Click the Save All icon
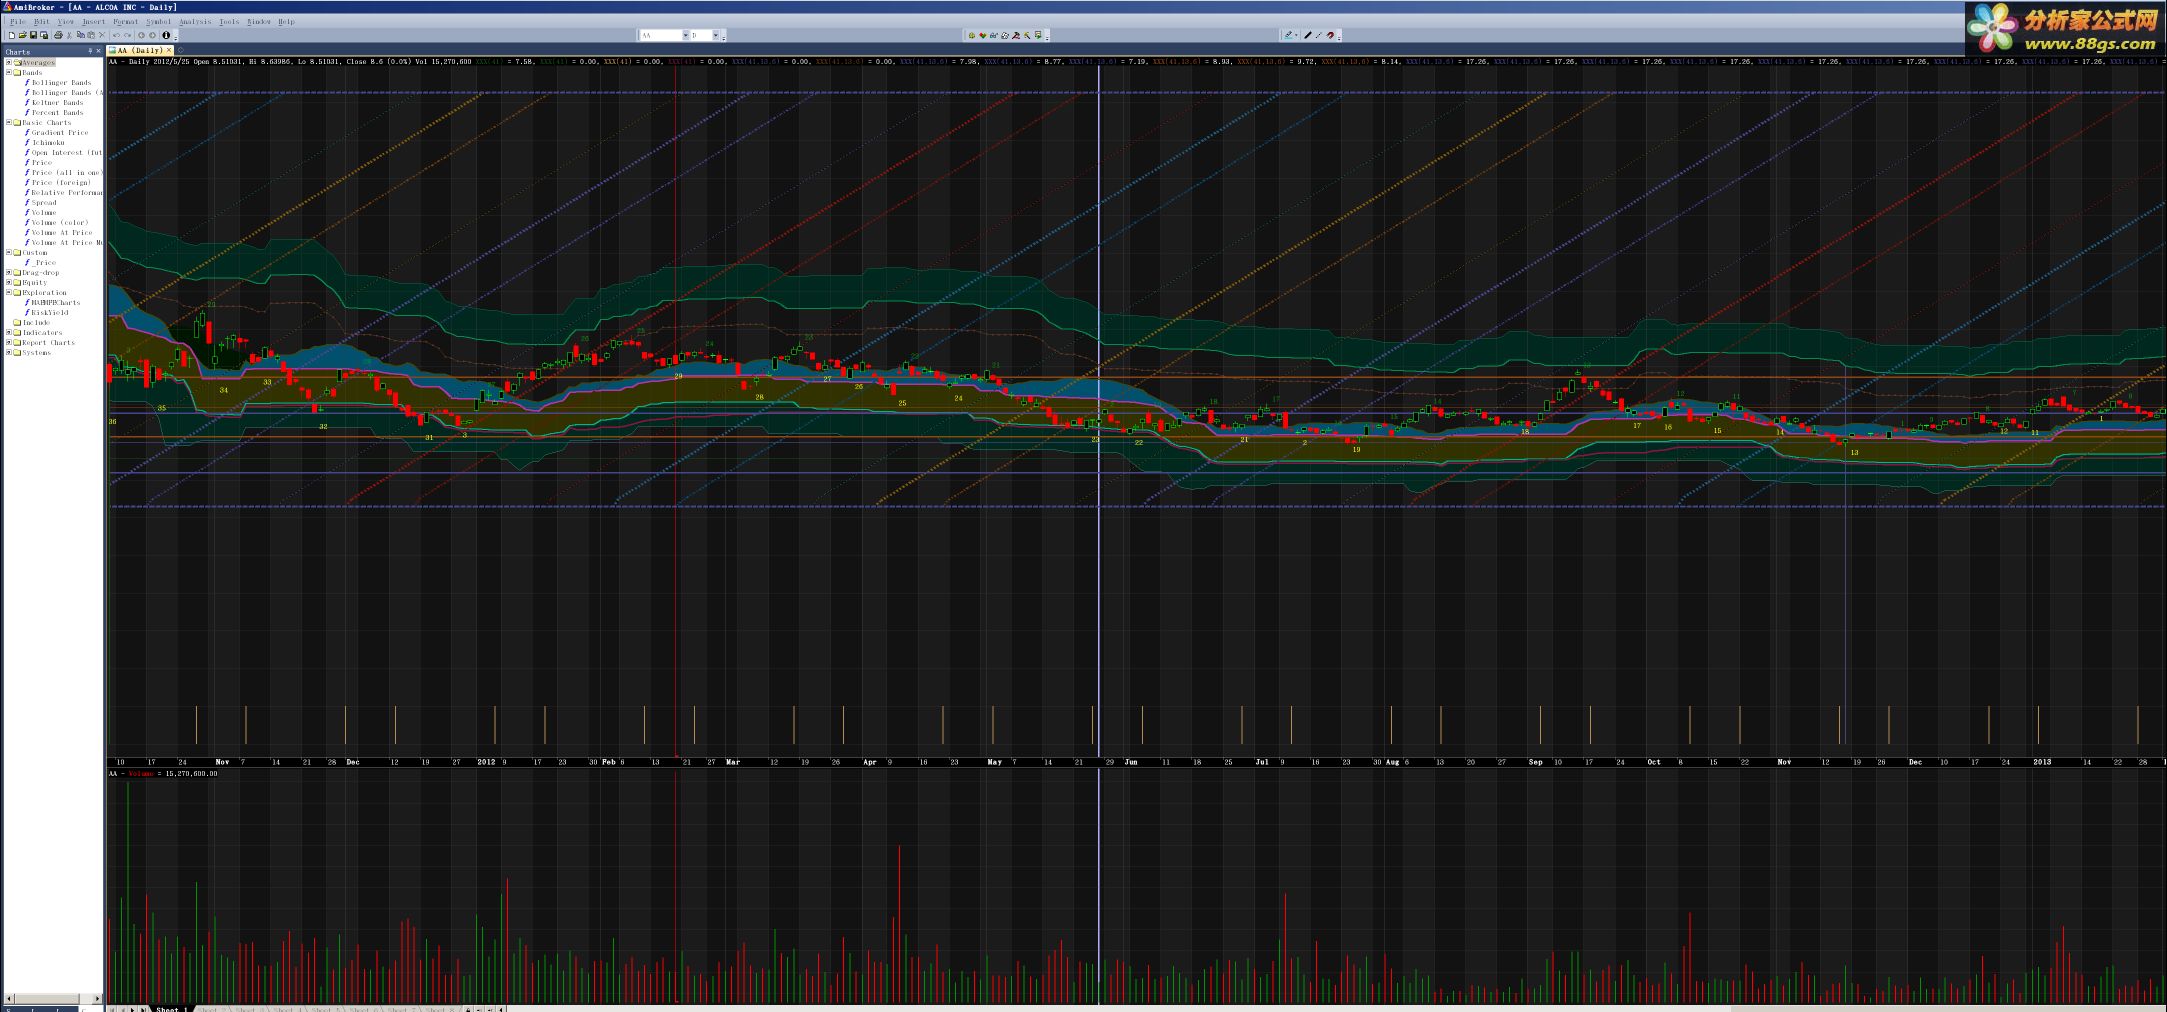The height and width of the screenshot is (1012, 2167). coord(44,35)
